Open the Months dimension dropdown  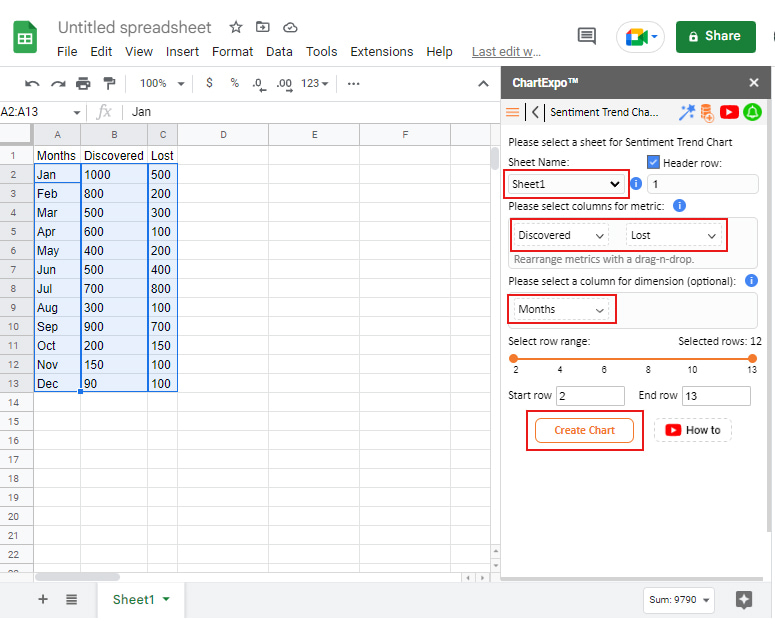561,309
